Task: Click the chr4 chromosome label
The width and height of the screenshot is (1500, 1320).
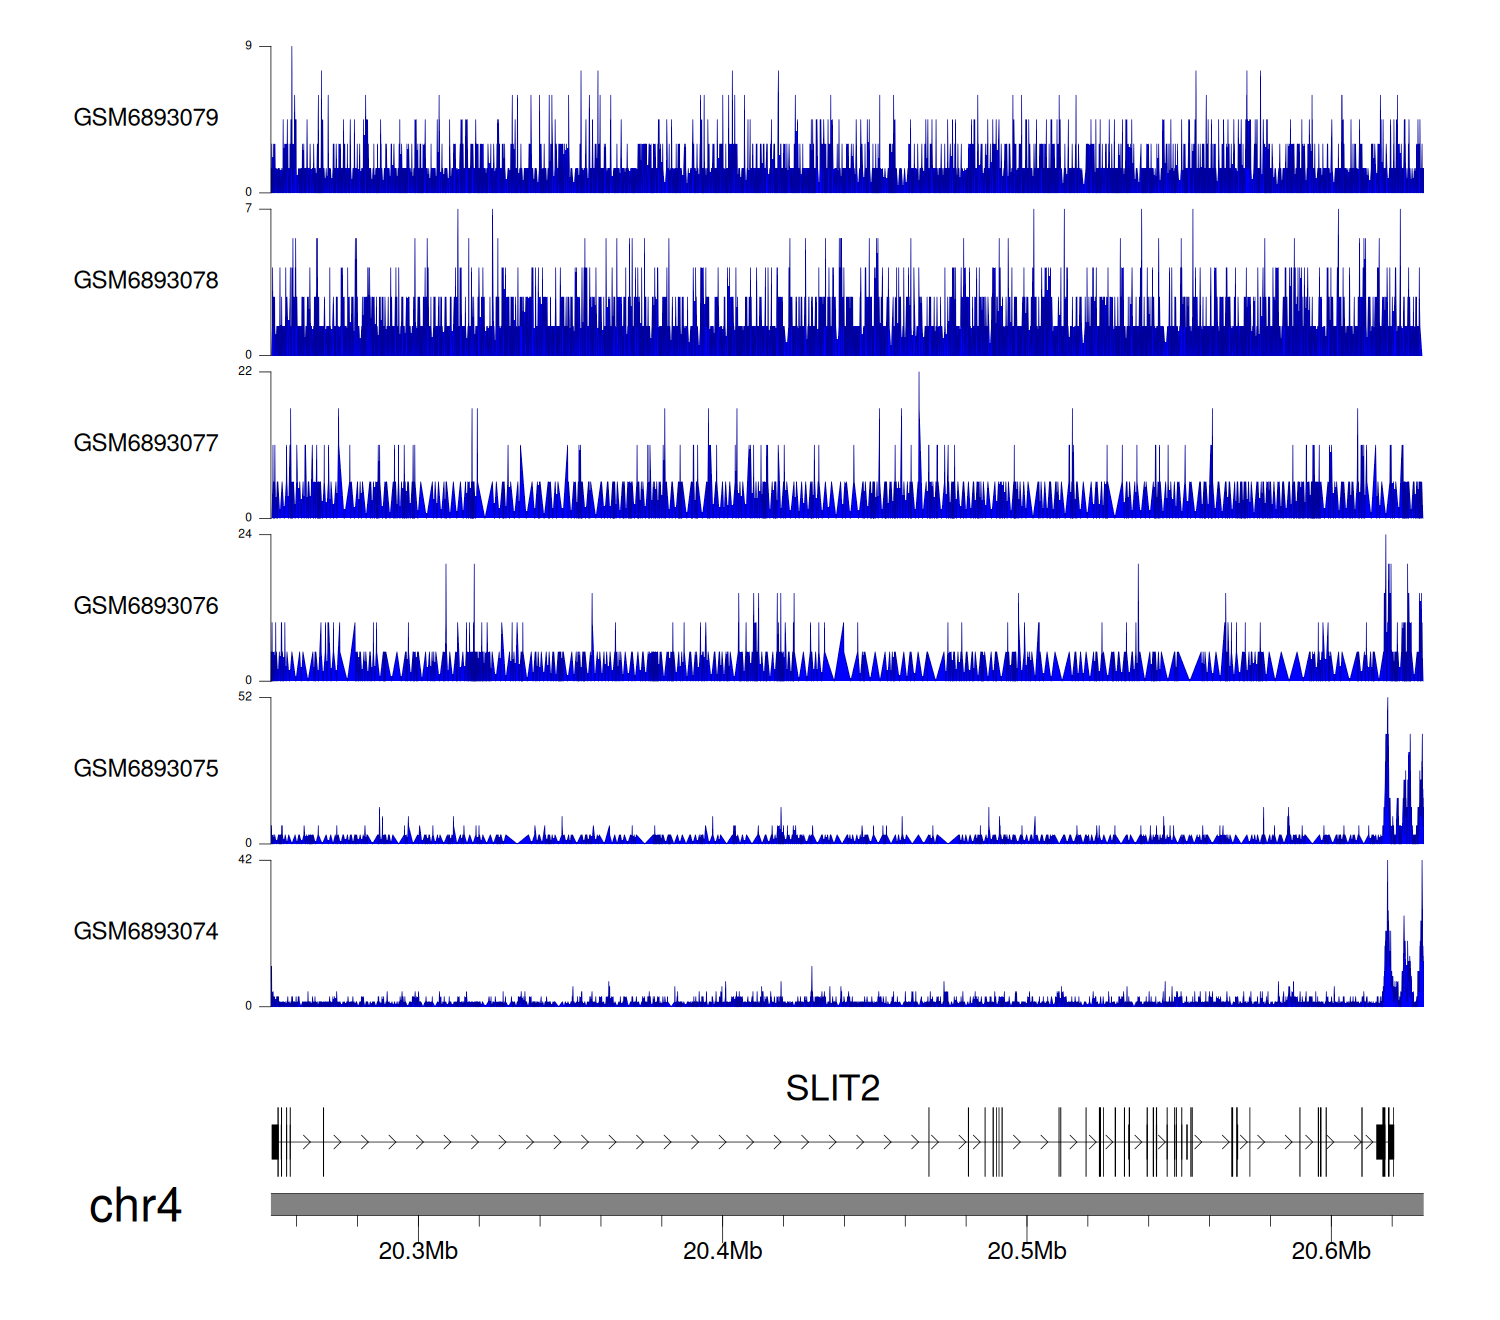Action: (135, 1206)
